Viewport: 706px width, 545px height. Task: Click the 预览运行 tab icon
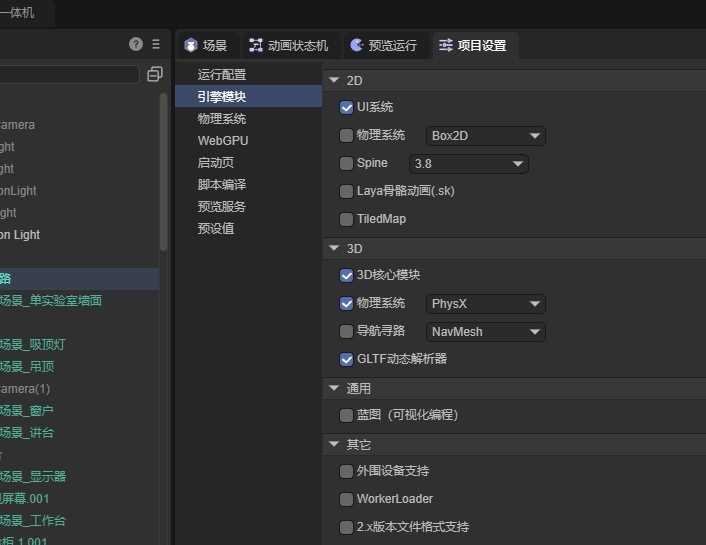(356, 46)
